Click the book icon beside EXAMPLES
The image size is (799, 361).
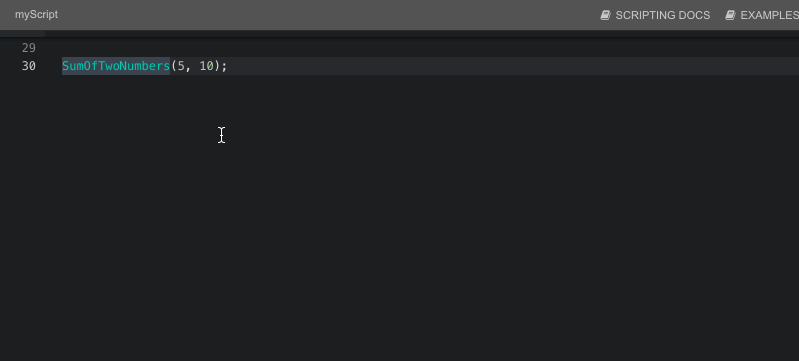pyautogui.click(x=730, y=15)
